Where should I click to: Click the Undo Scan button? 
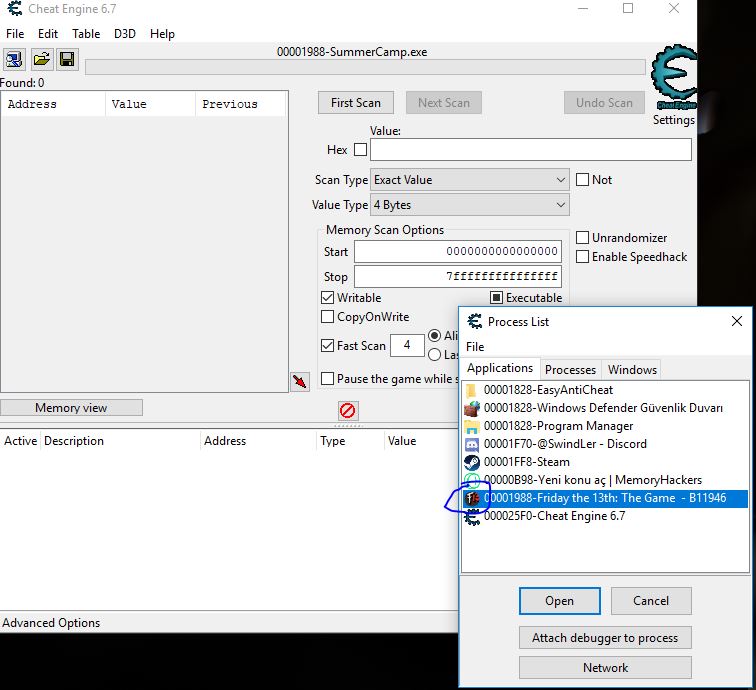coord(604,103)
